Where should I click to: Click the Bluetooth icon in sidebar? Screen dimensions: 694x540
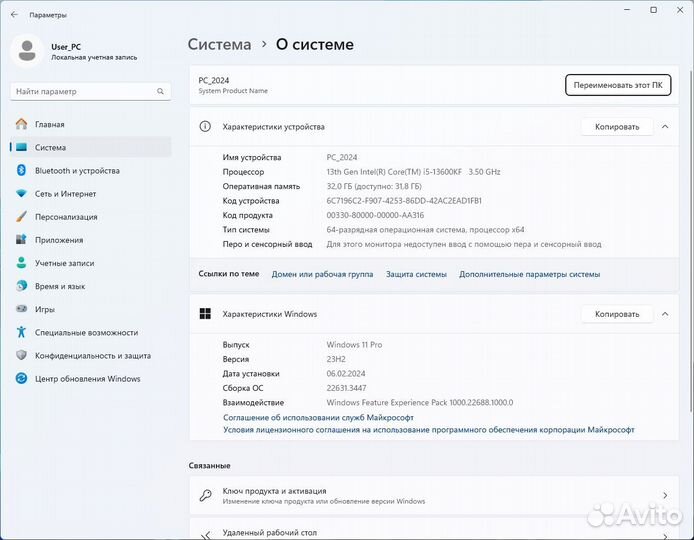click(x=21, y=170)
